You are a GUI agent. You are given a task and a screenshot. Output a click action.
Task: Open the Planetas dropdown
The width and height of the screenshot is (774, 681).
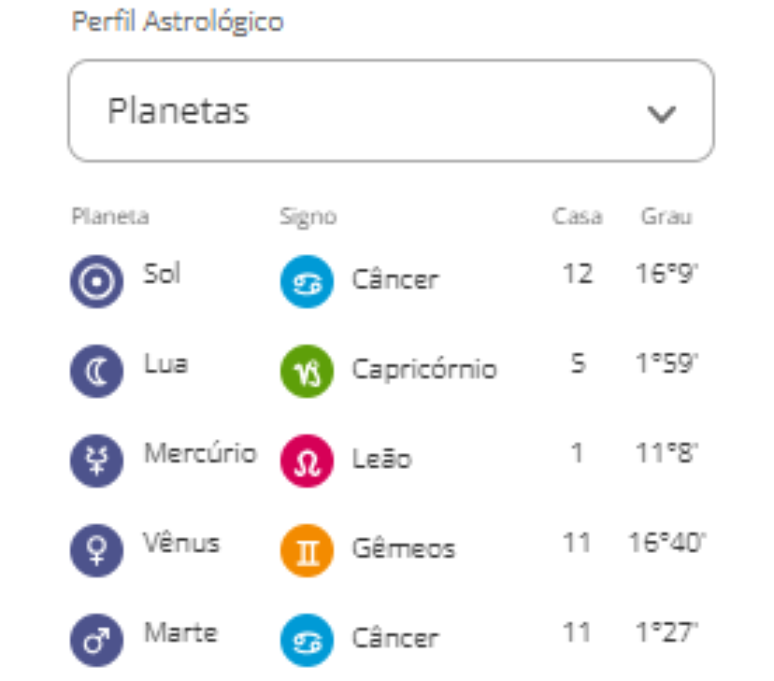point(390,111)
